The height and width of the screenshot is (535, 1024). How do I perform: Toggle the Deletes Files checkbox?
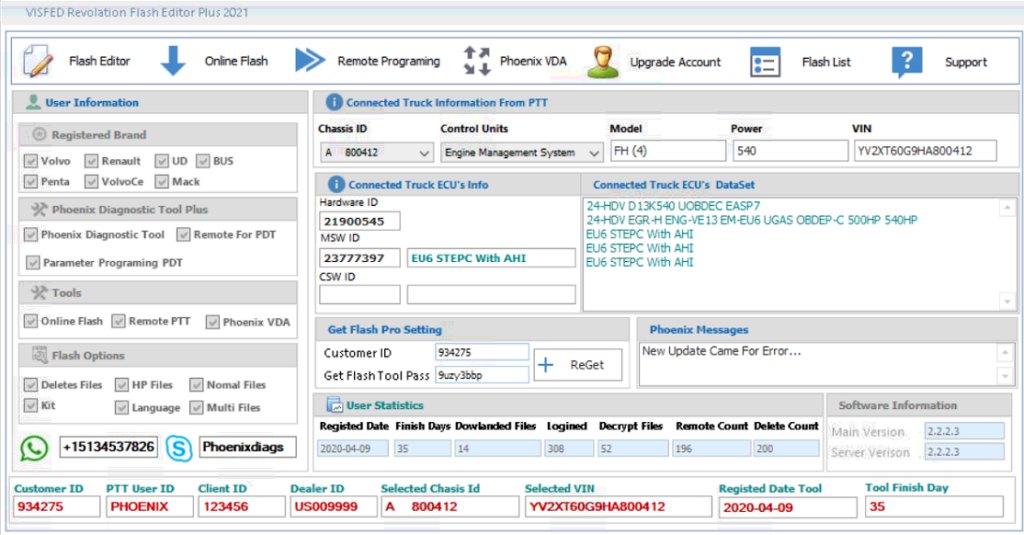point(31,385)
